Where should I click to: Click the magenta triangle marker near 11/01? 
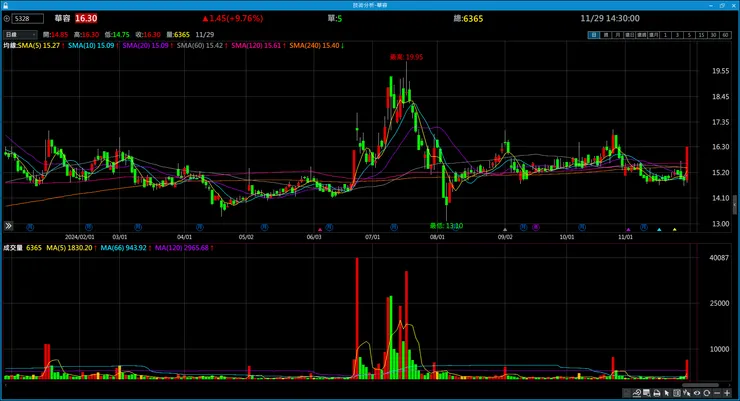click(x=628, y=230)
